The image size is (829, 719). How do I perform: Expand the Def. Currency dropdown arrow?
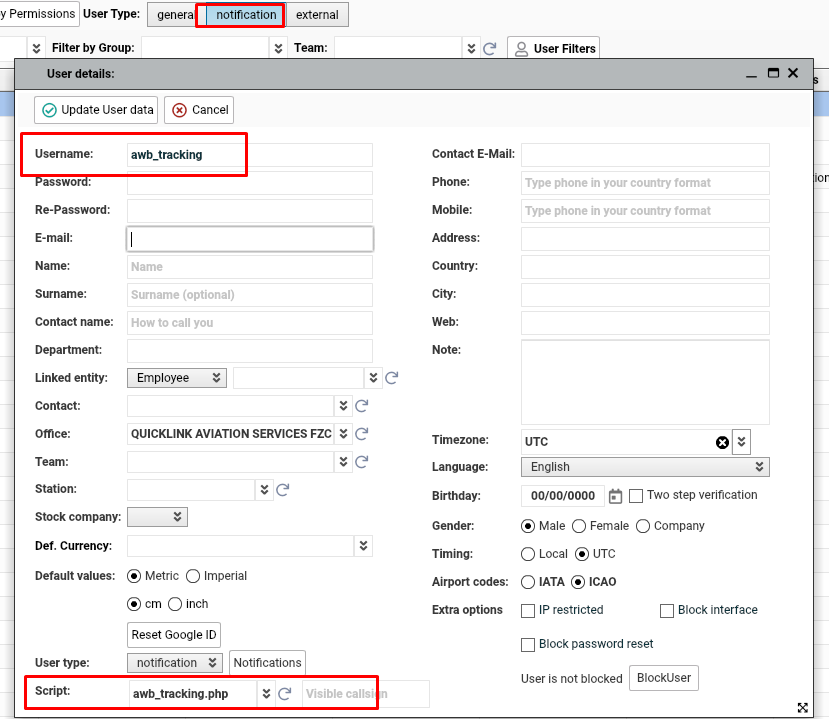coord(364,546)
